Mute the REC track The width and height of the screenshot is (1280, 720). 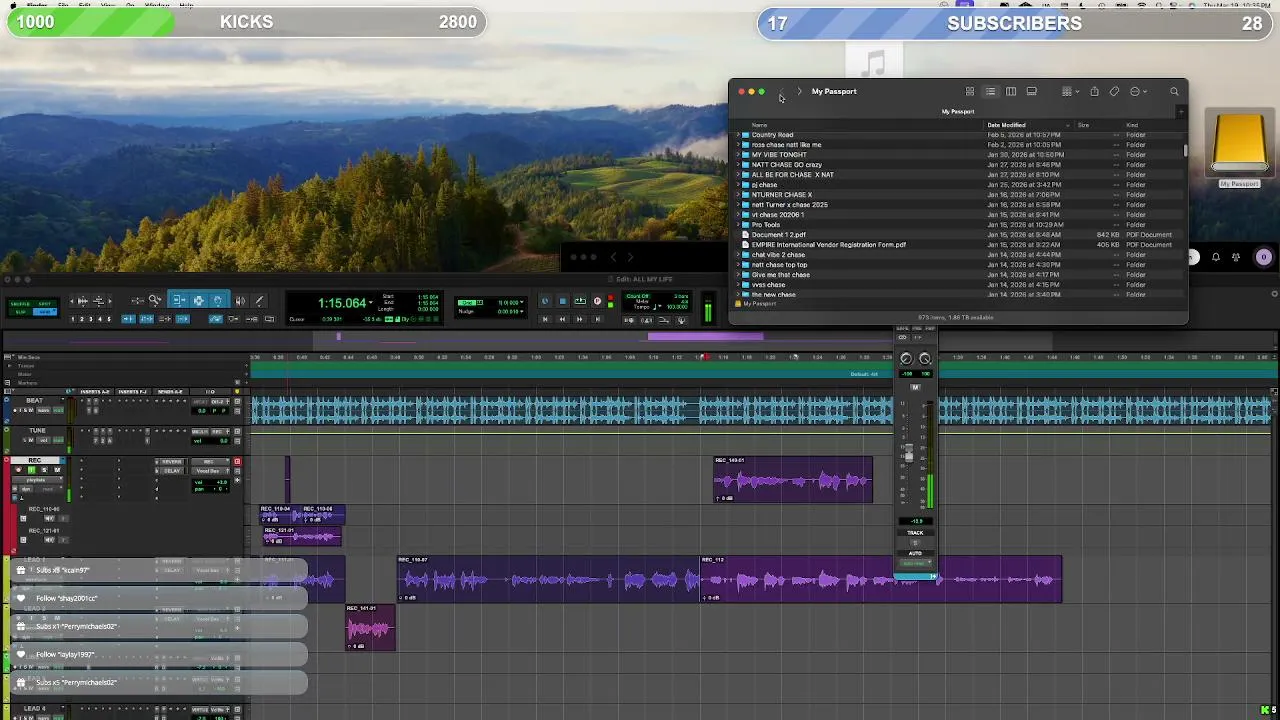point(57,470)
